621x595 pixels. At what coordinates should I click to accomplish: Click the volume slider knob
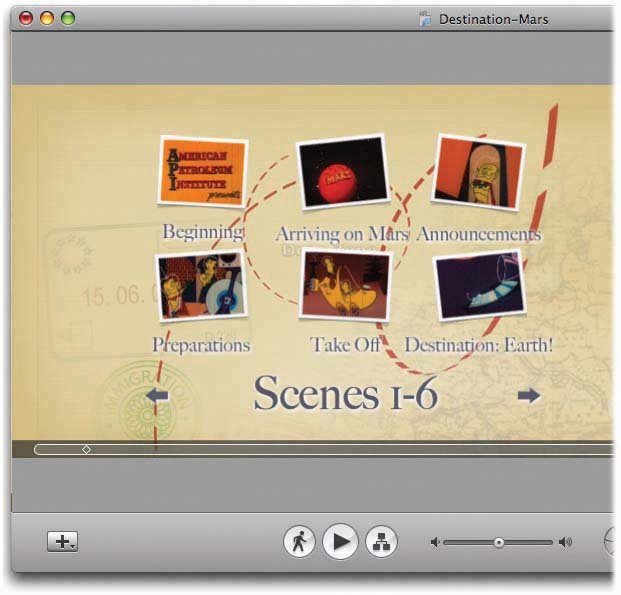point(498,542)
